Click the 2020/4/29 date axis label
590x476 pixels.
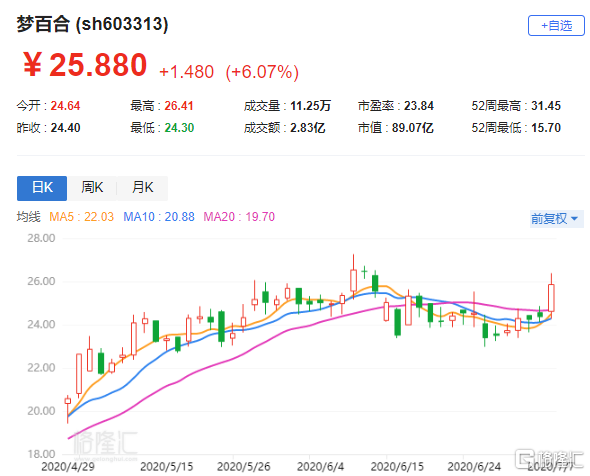68,467
